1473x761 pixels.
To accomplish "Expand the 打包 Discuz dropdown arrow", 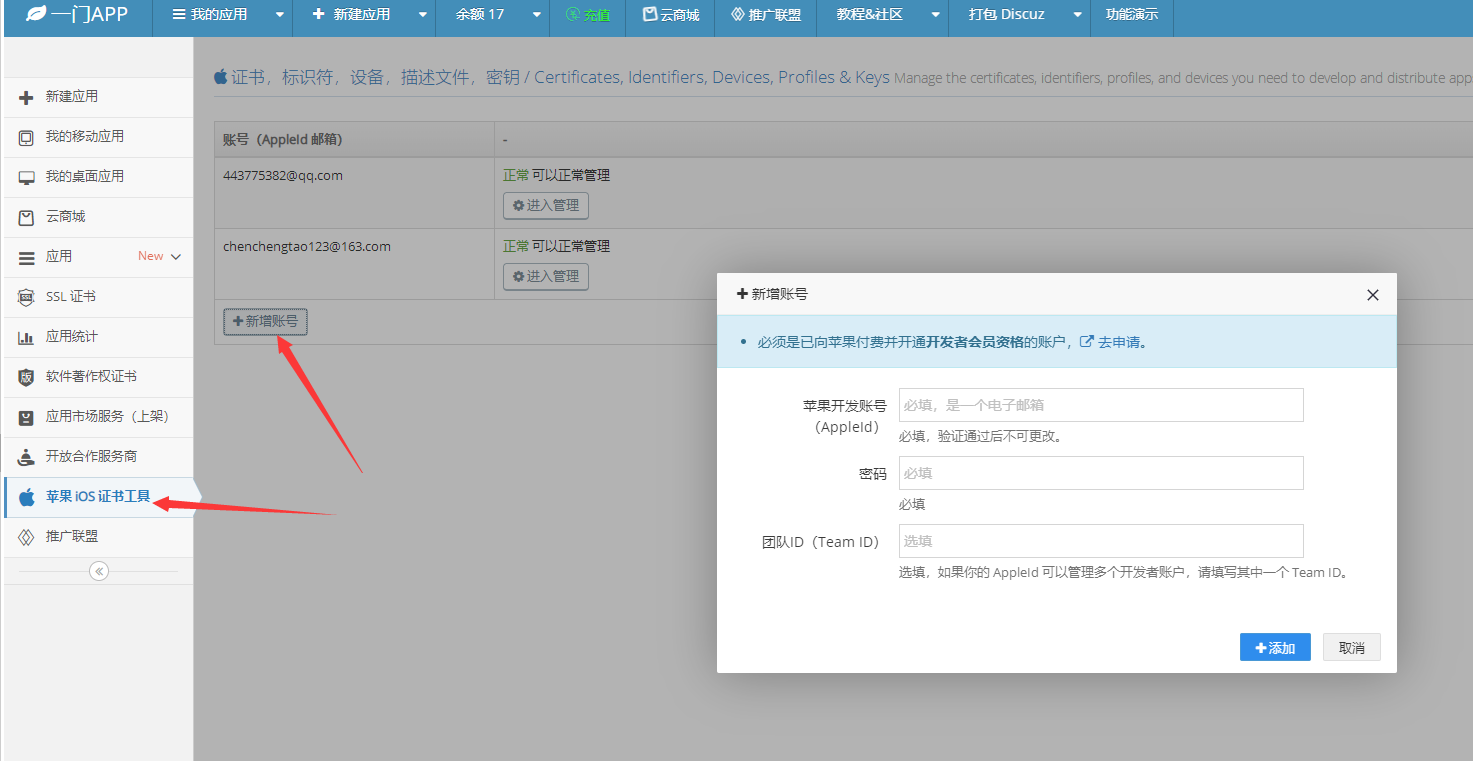I will tap(1077, 15).
